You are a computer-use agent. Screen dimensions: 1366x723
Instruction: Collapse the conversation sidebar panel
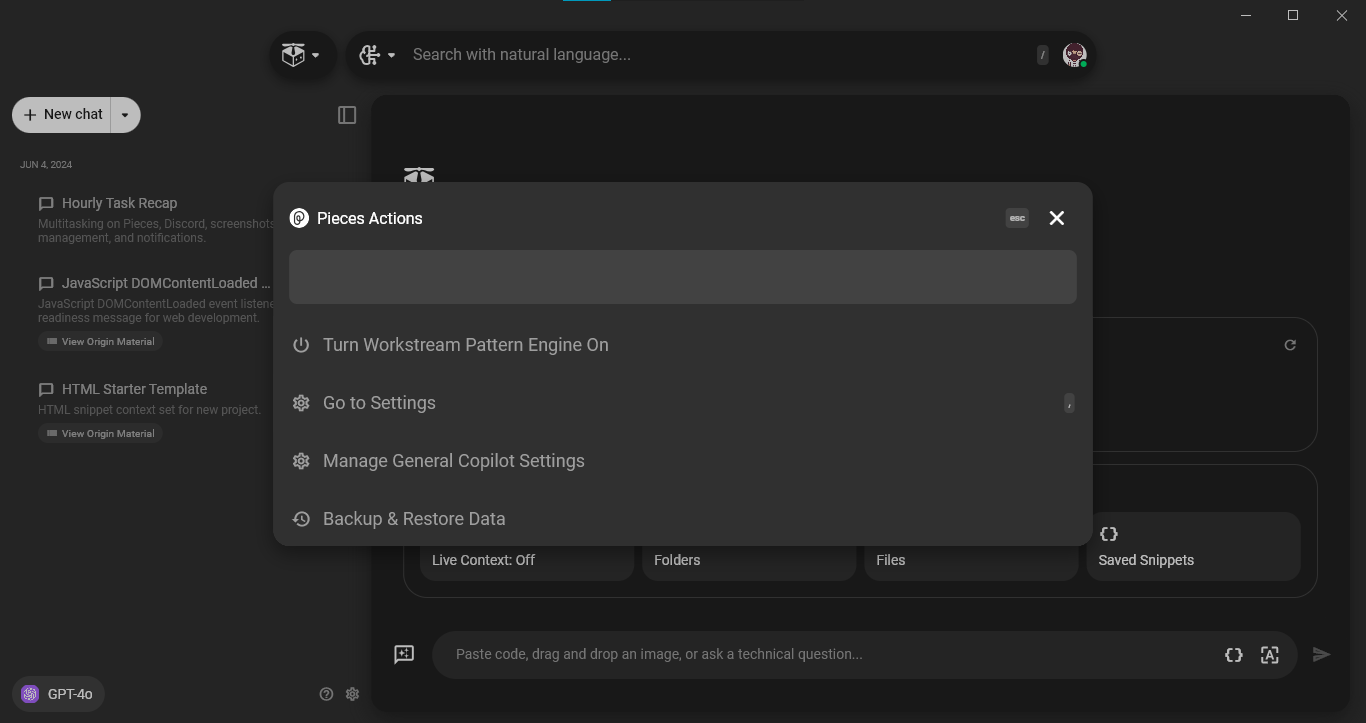pyautogui.click(x=347, y=115)
